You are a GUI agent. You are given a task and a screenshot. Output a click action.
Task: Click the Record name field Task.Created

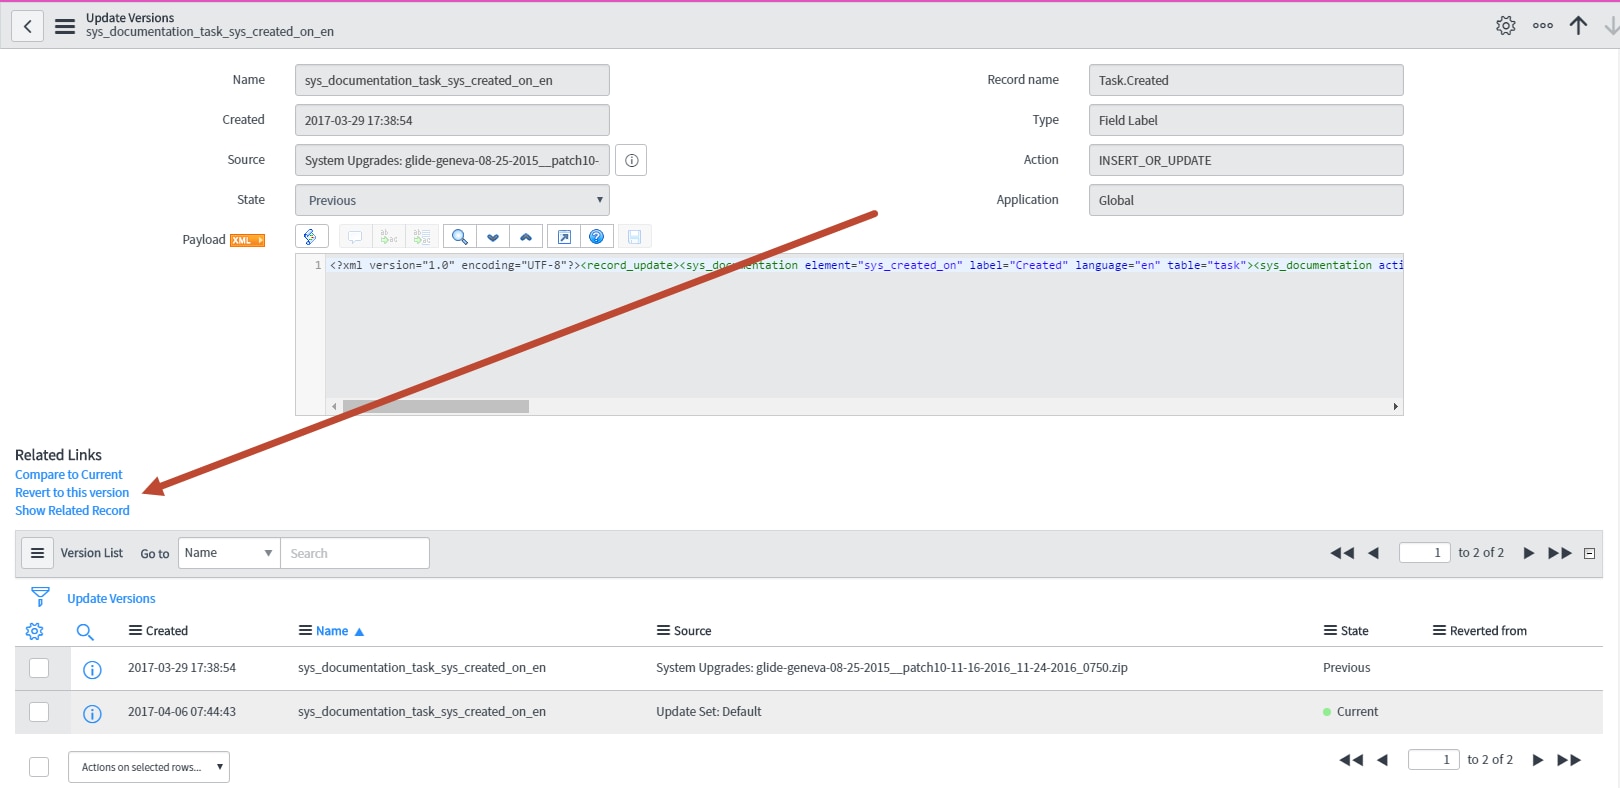click(1246, 80)
